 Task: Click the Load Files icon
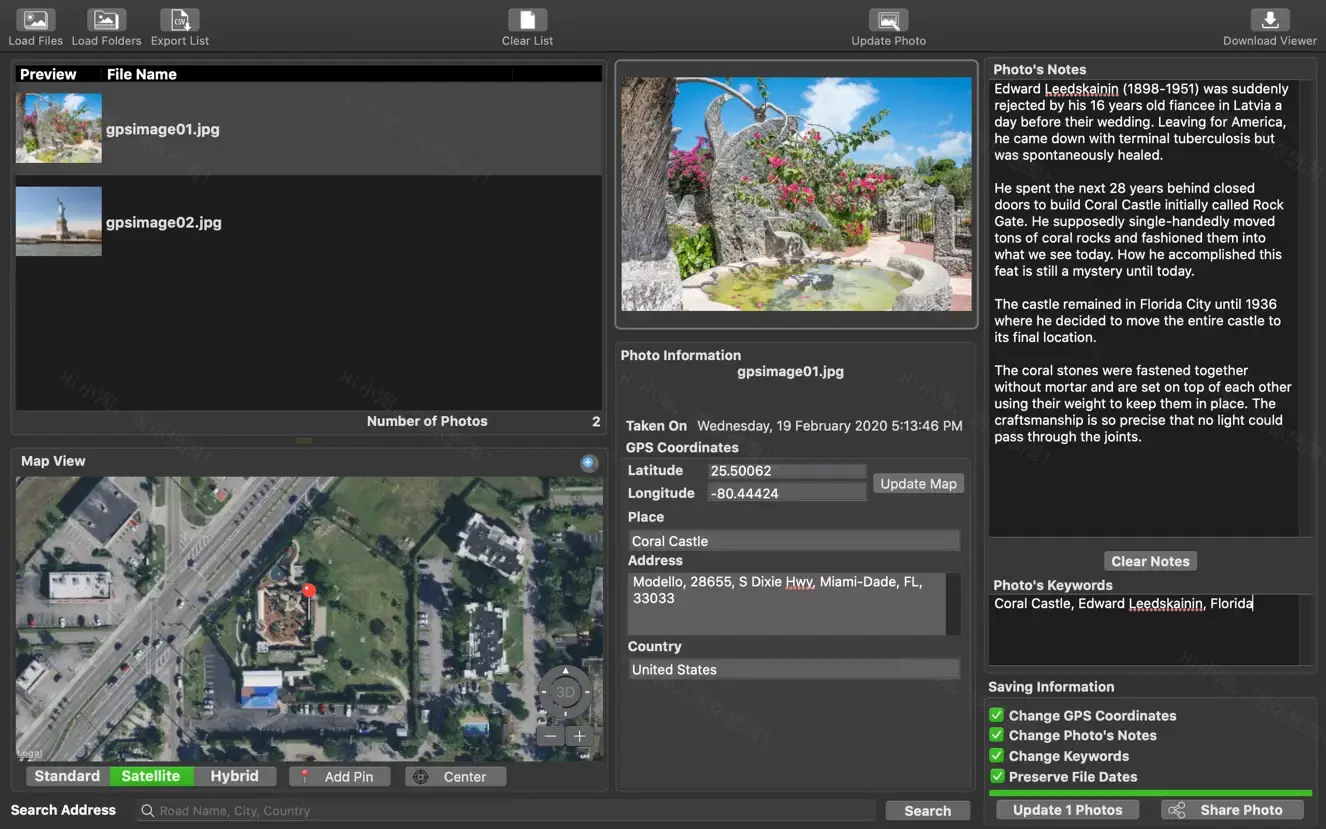35,17
